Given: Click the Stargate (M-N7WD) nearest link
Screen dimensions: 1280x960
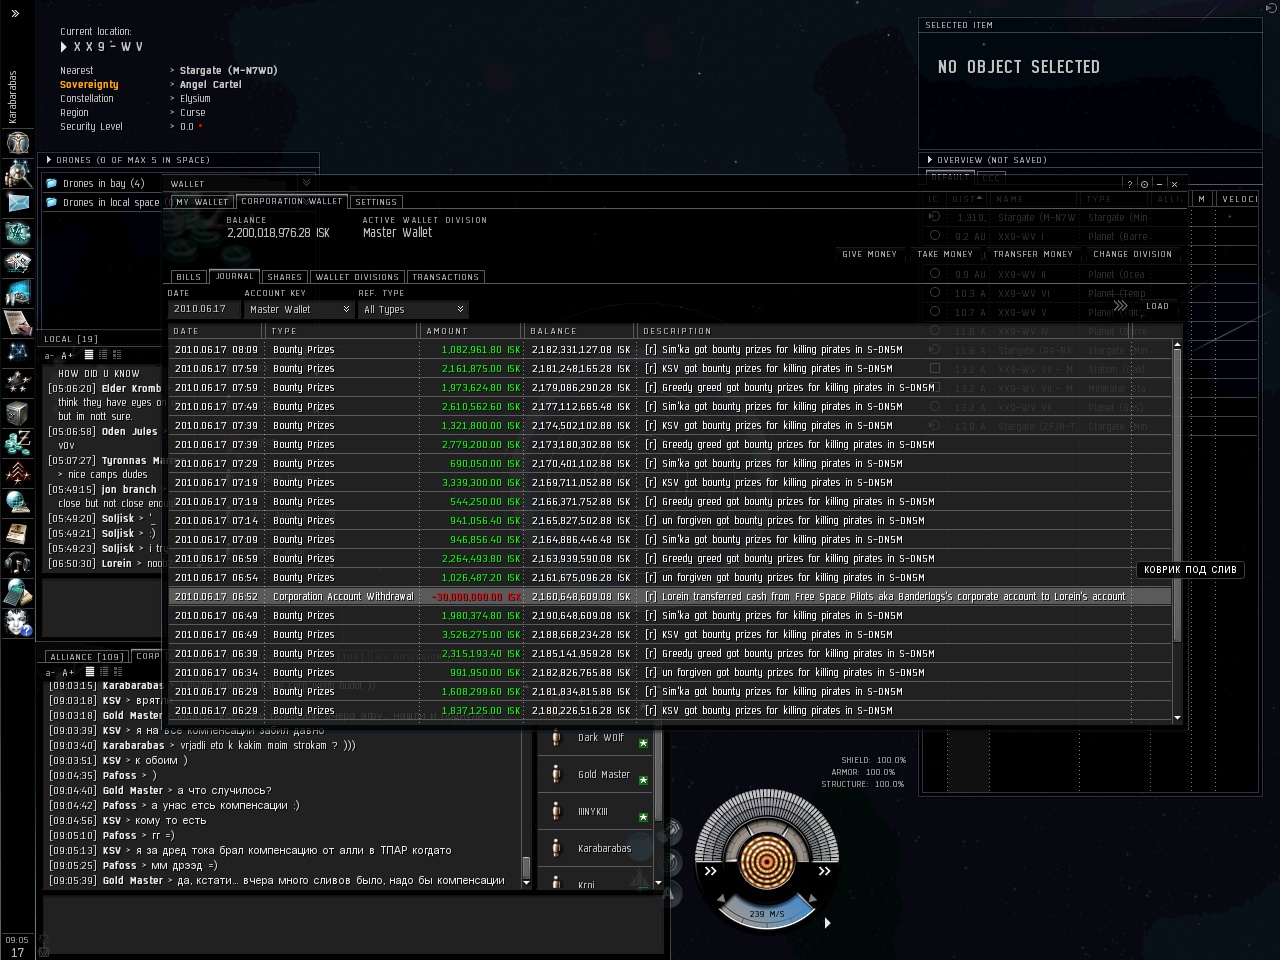Looking at the screenshot, I should [x=229, y=71].
